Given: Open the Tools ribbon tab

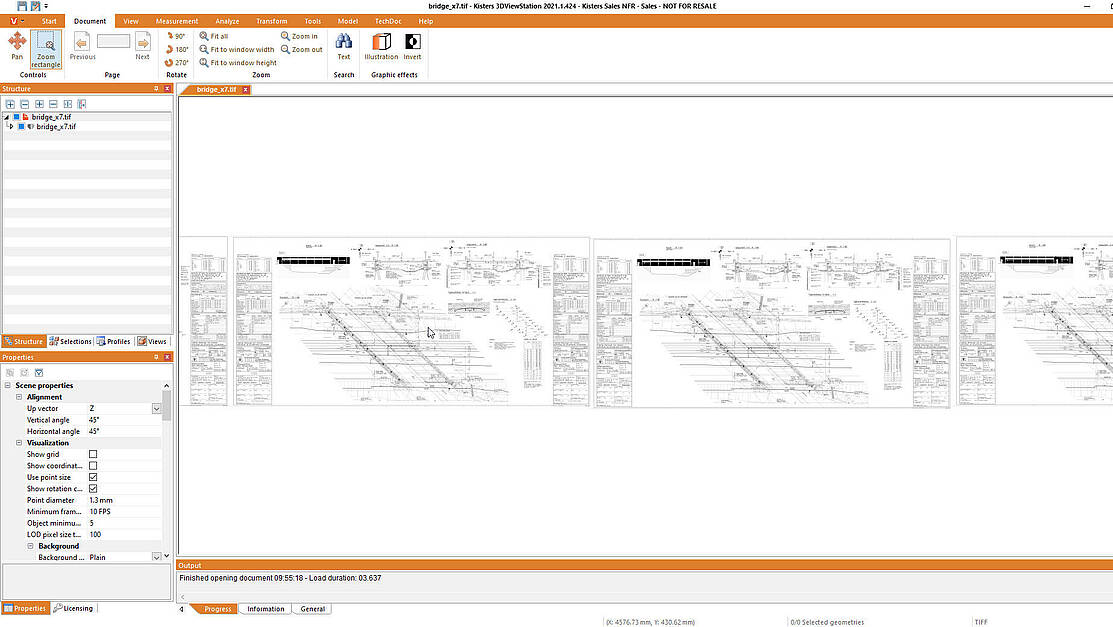Looking at the screenshot, I should tap(312, 21).
